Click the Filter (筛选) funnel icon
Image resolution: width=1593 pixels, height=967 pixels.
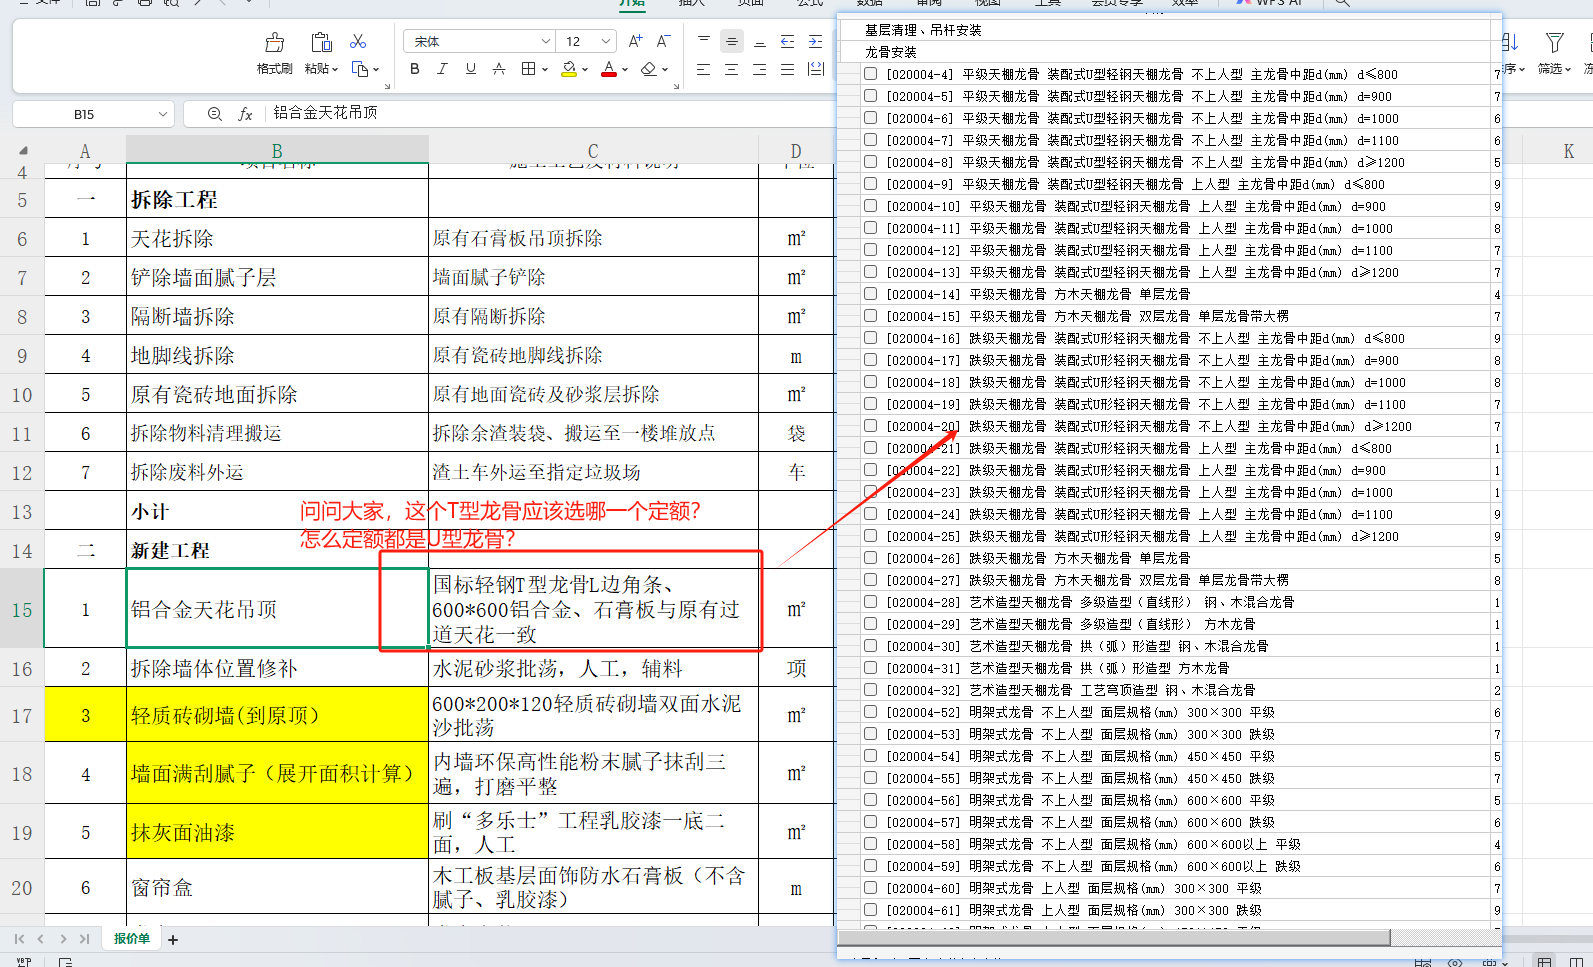[x=1554, y=42]
